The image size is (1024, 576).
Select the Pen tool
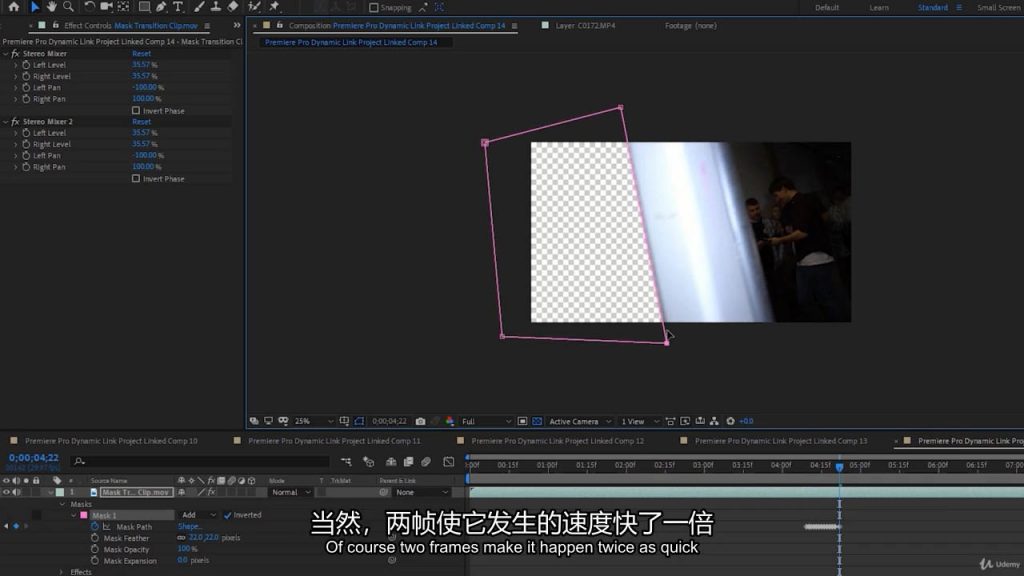point(161,7)
